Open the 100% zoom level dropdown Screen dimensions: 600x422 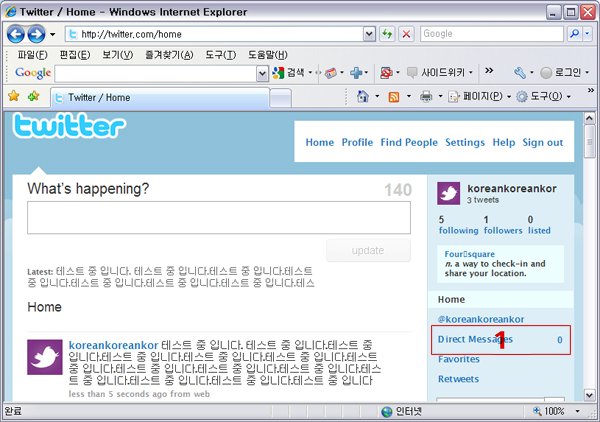pyautogui.click(x=578, y=411)
